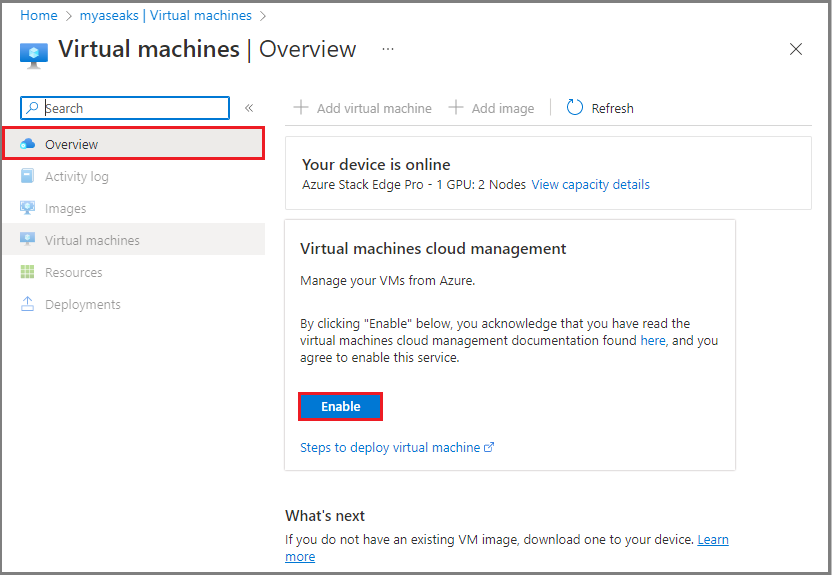Screen dimensions: 832x575
Task: Open the Home breadcrumb link
Action: [x=39, y=15]
